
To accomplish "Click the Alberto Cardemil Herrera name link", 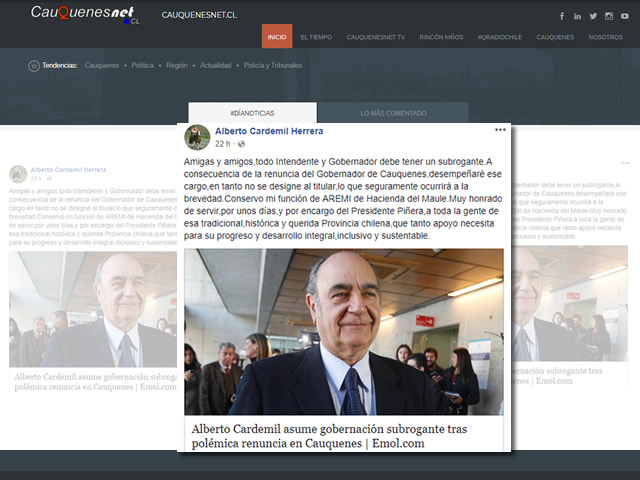I will pyautogui.click(x=269, y=131).
